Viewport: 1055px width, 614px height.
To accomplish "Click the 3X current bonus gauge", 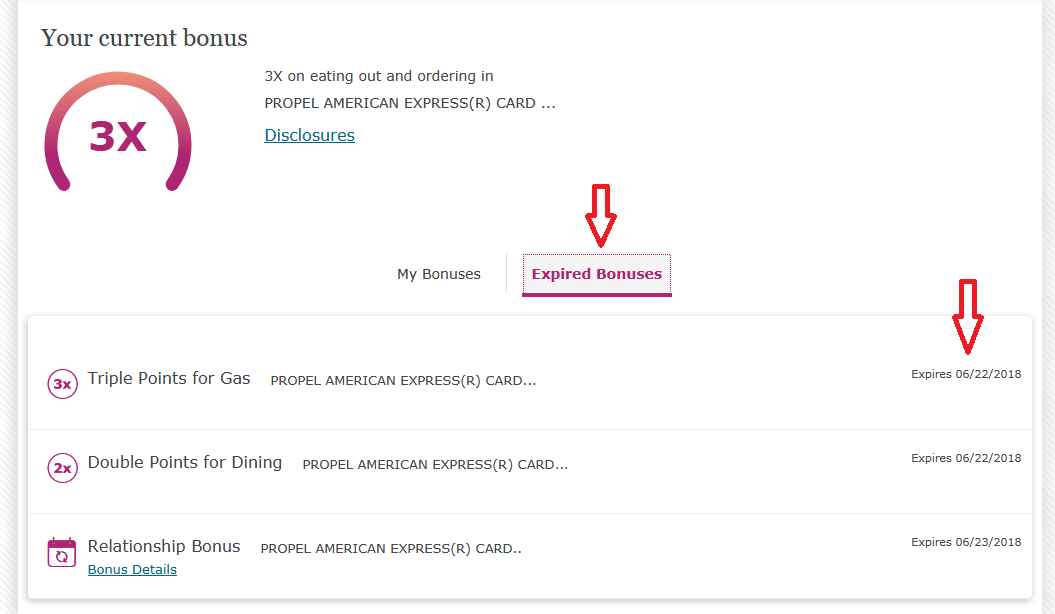I will [118, 135].
